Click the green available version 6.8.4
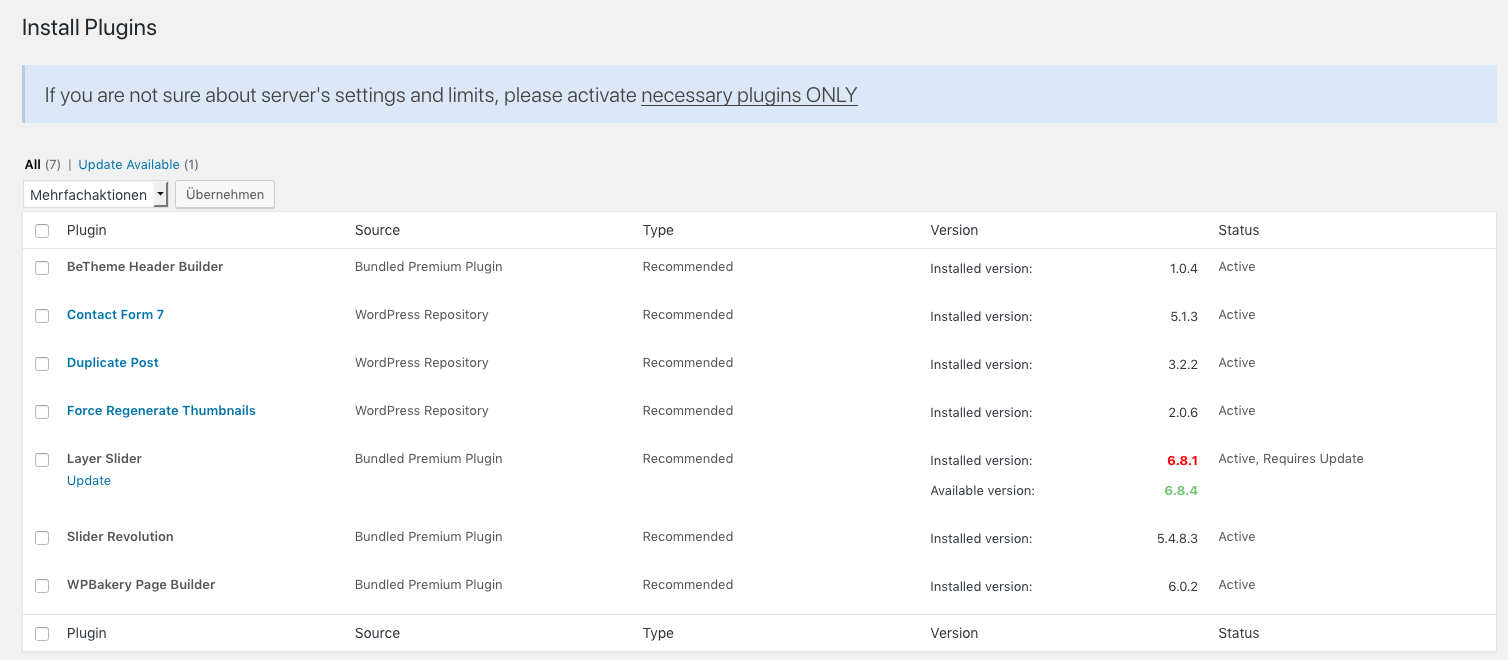This screenshot has width=1508, height=660. 1181,491
